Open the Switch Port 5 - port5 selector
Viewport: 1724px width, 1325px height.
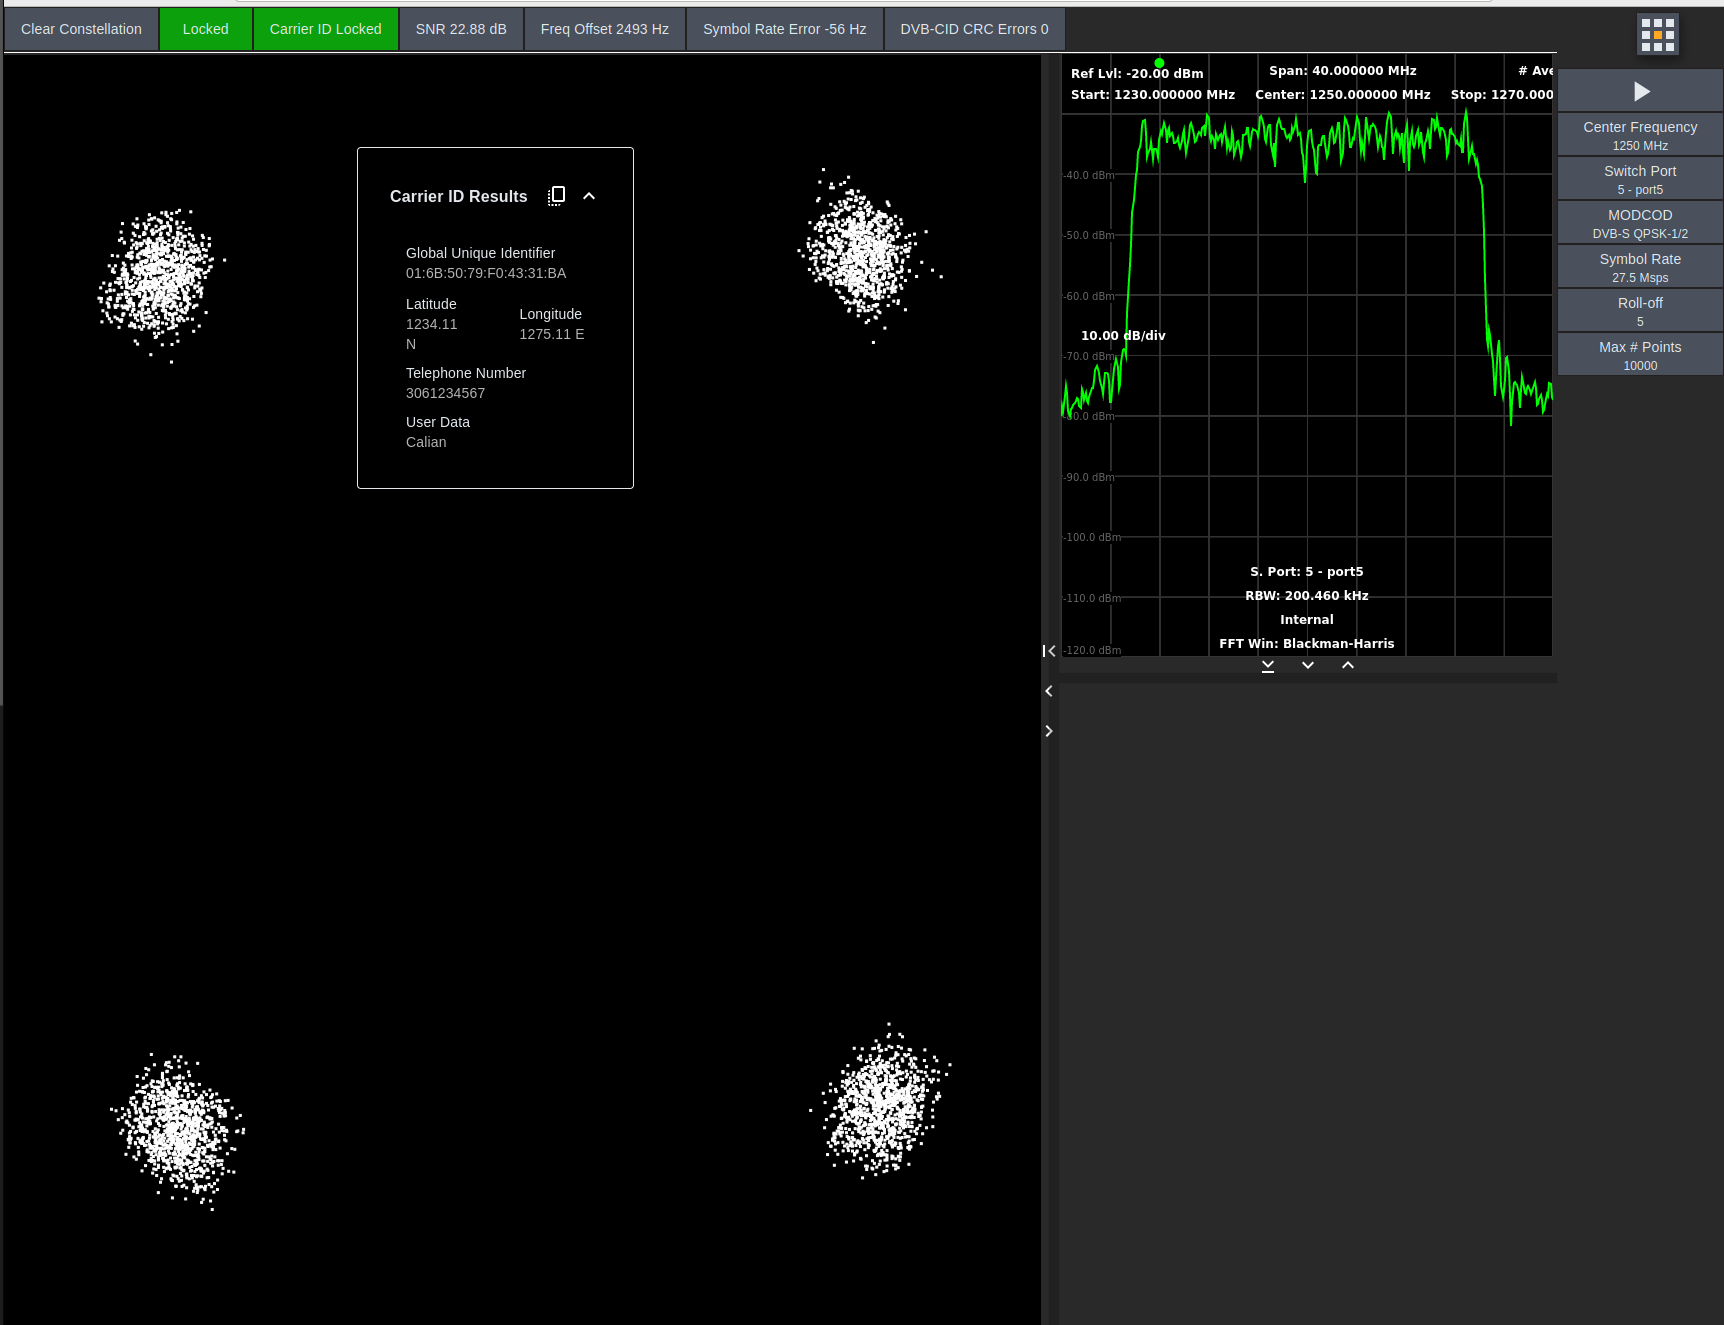point(1640,179)
